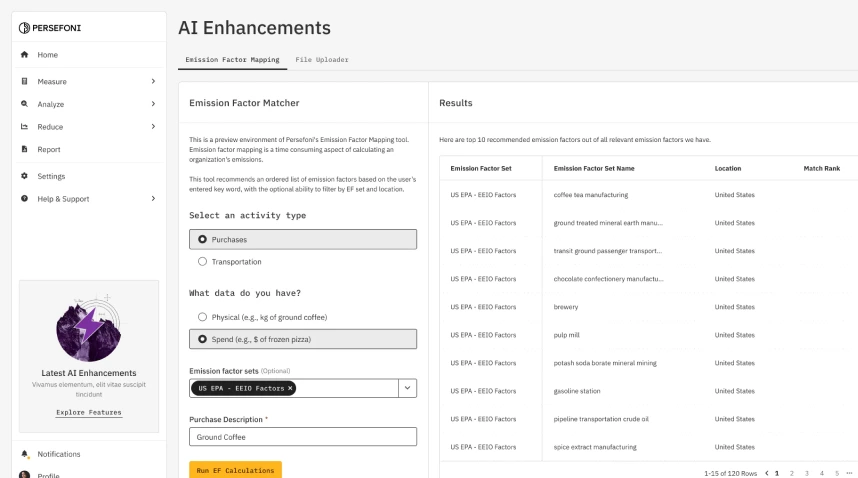Choose the Physical data option
The height and width of the screenshot is (478, 858).
[203, 317]
